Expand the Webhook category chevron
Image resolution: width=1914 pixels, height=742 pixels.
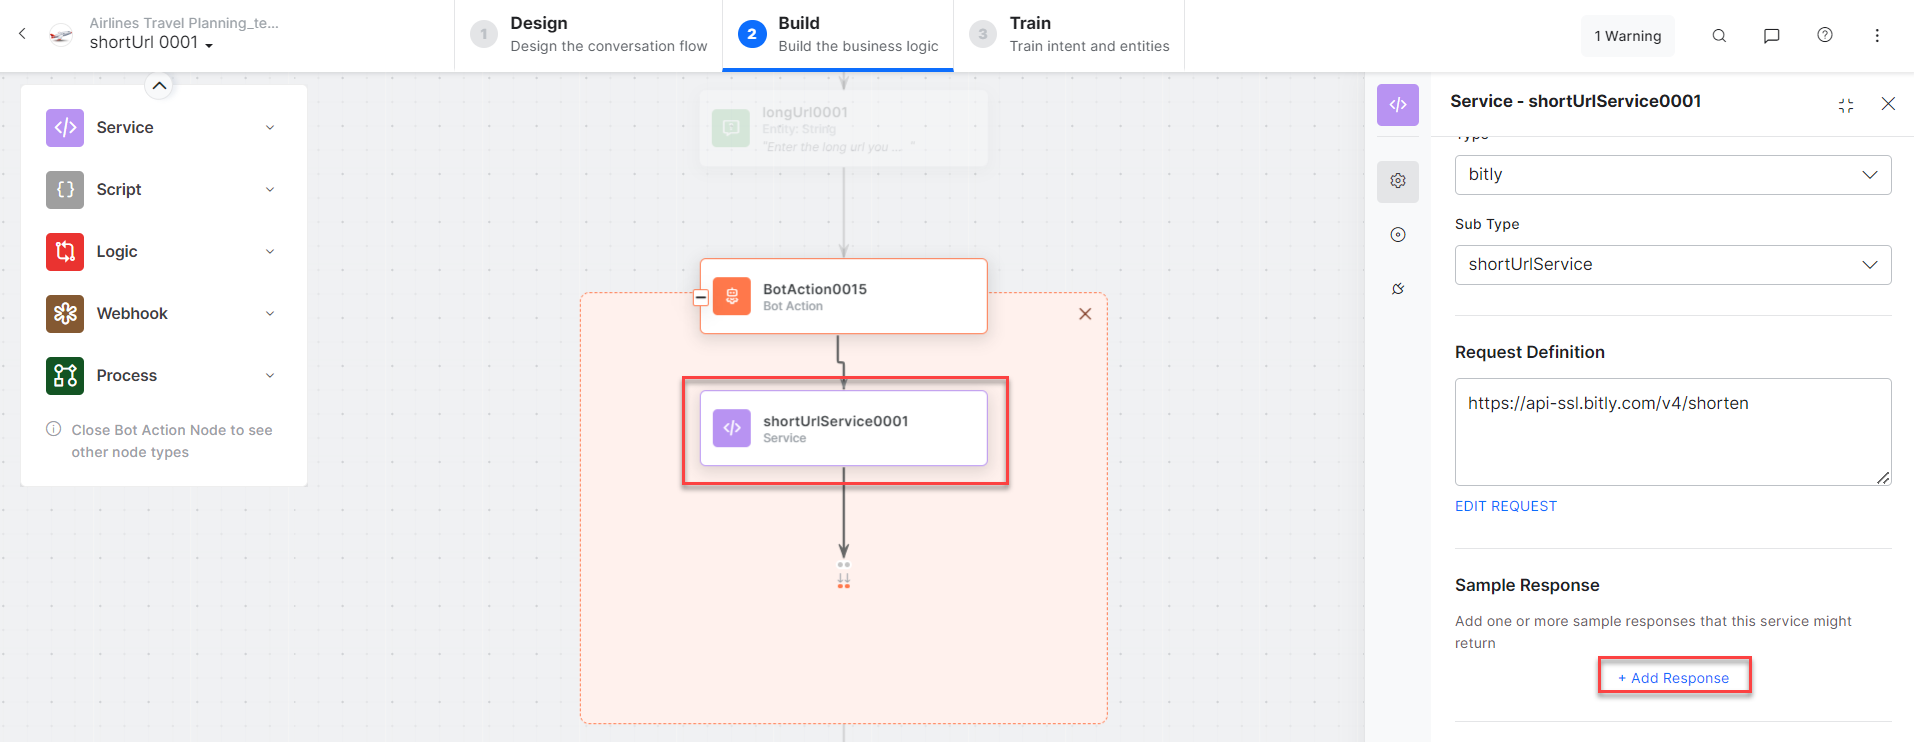(x=270, y=314)
